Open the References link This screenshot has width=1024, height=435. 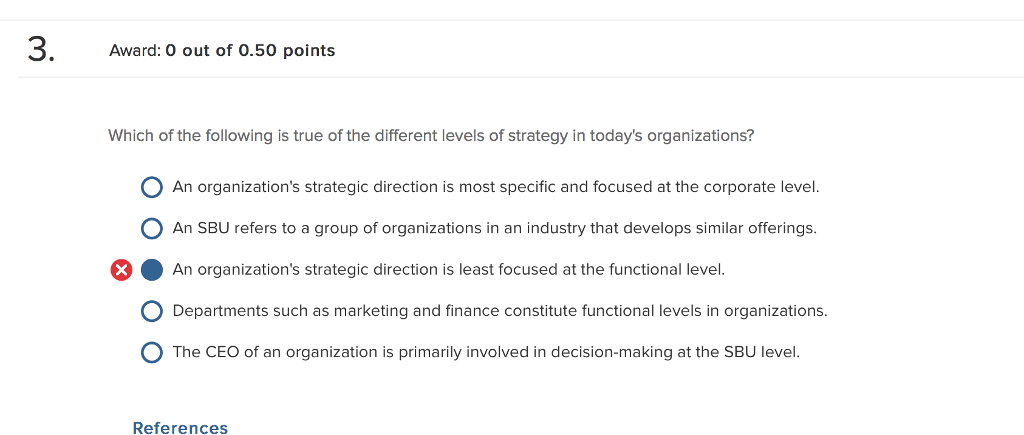coord(180,428)
